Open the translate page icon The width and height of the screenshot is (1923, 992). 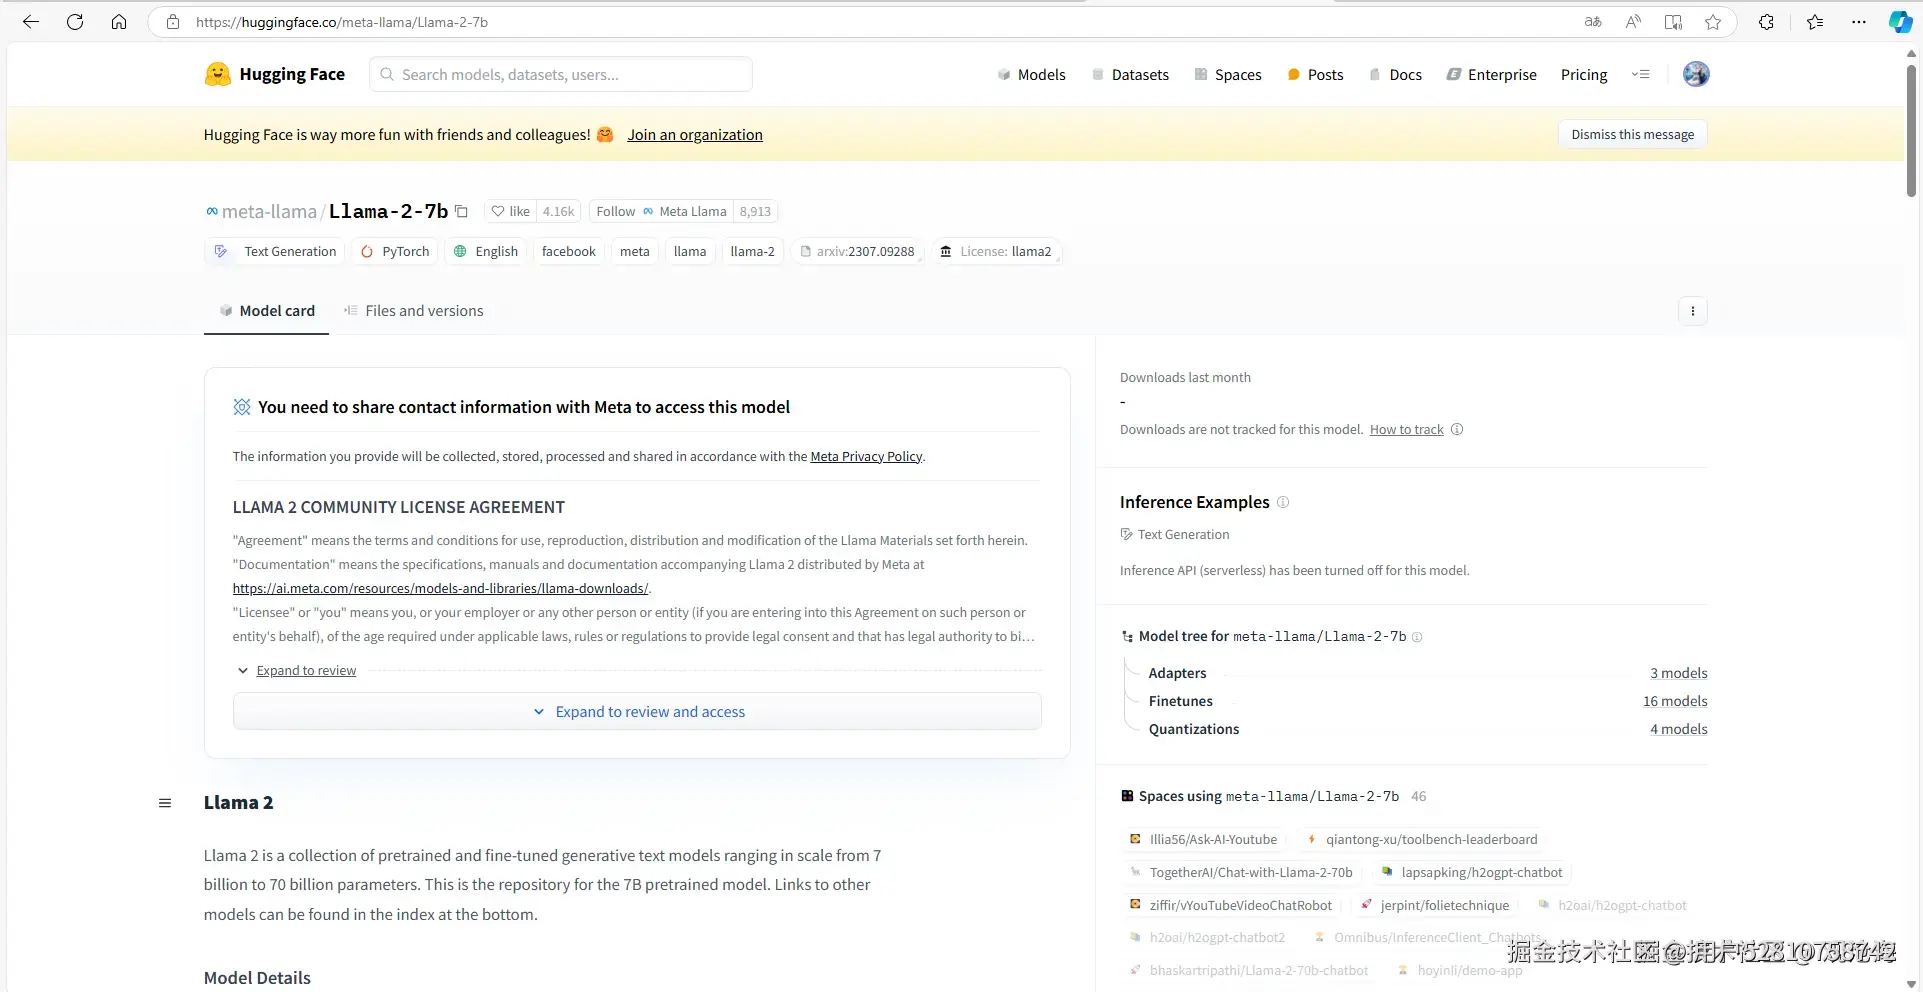(x=1593, y=22)
